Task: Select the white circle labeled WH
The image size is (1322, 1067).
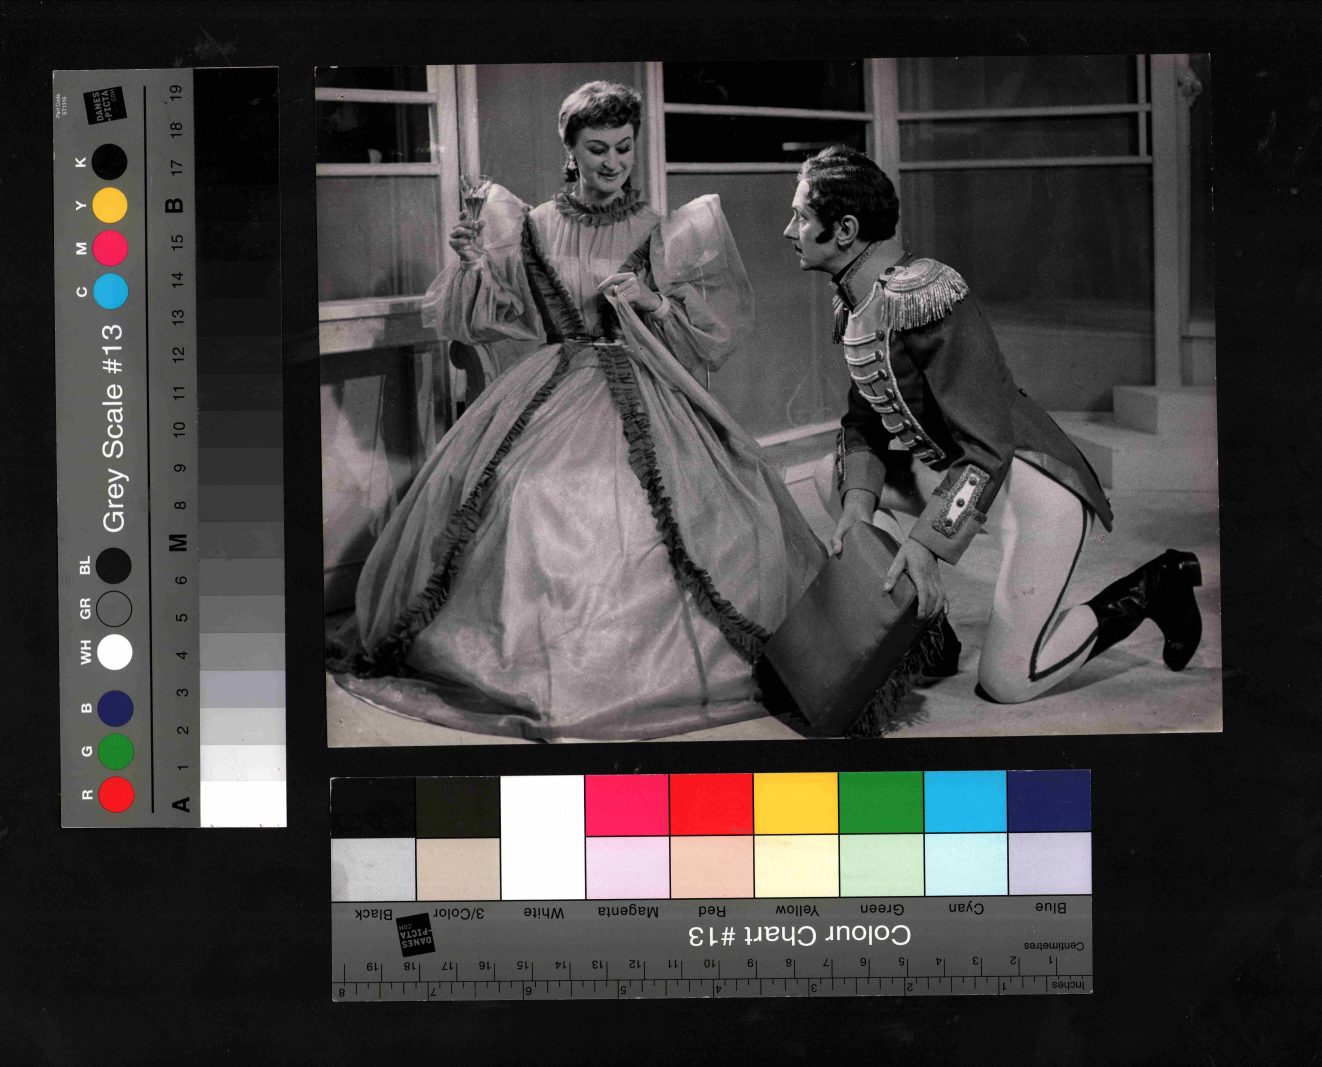Action: click(115, 652)
